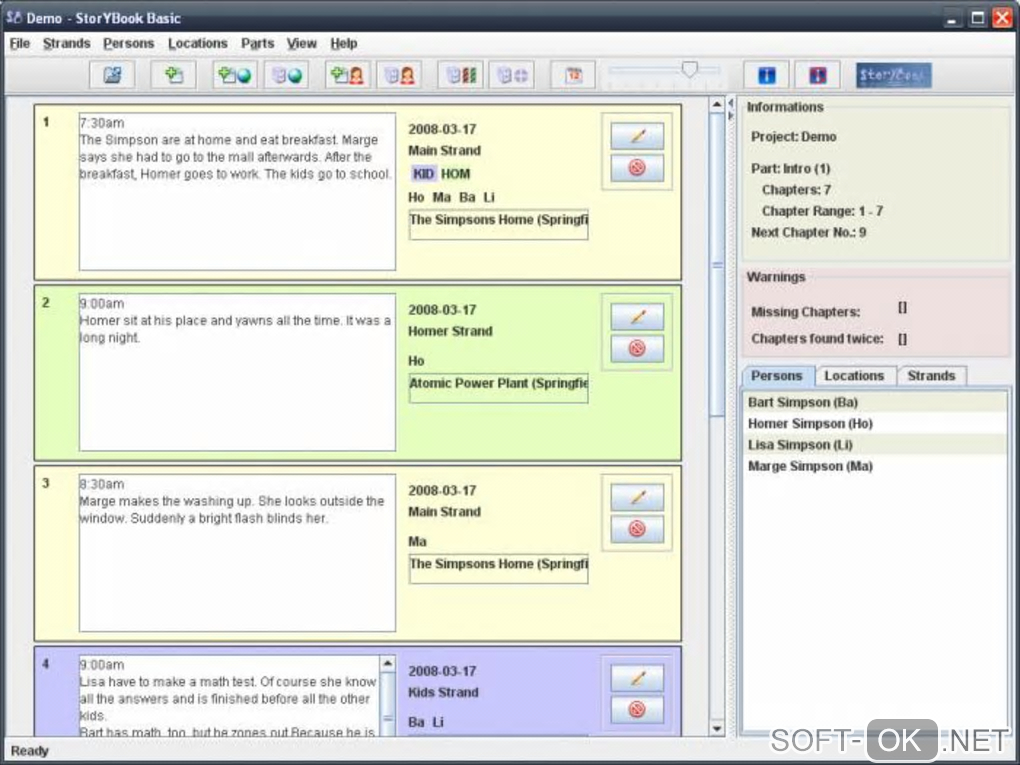Image resolution: width=1020 pixels, height=765 pixels.
Task: Open the File menu
Action: 20,44
